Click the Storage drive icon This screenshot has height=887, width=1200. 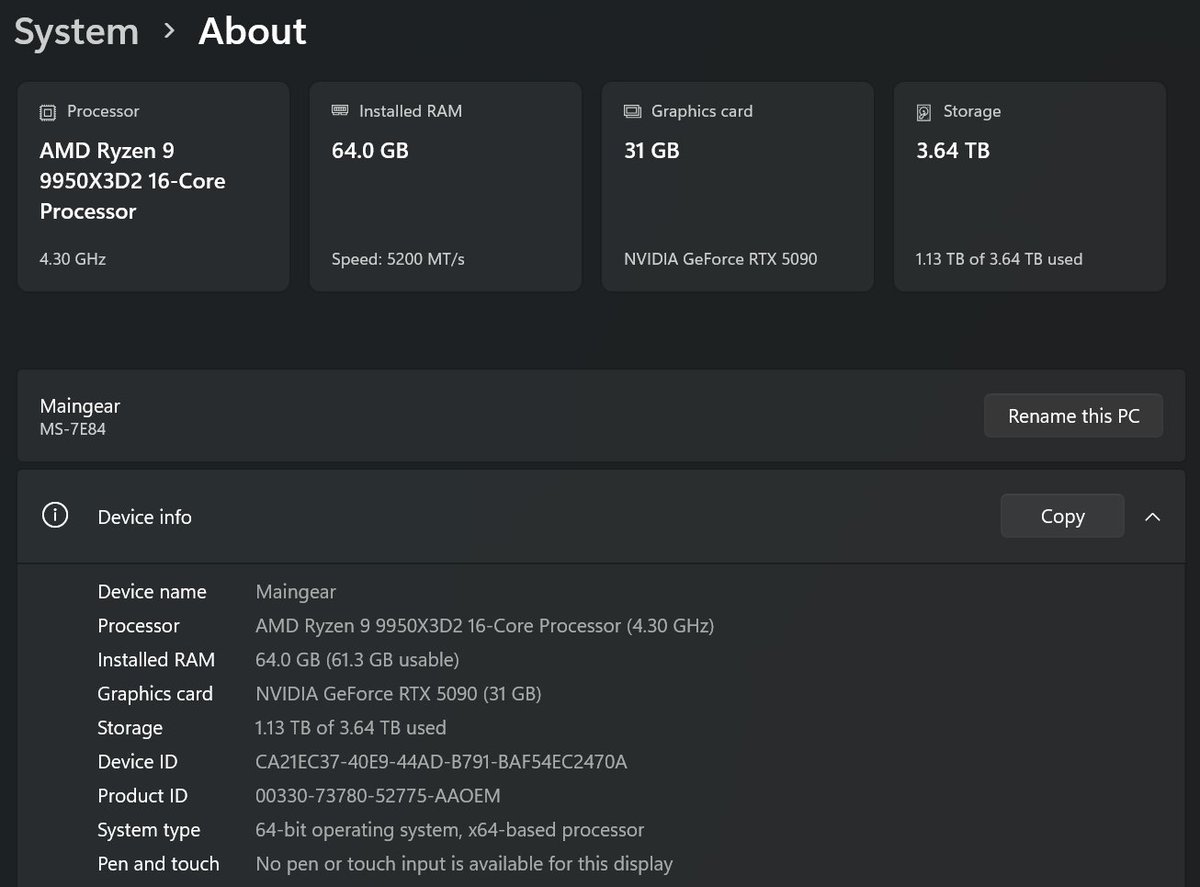point(924,112)
